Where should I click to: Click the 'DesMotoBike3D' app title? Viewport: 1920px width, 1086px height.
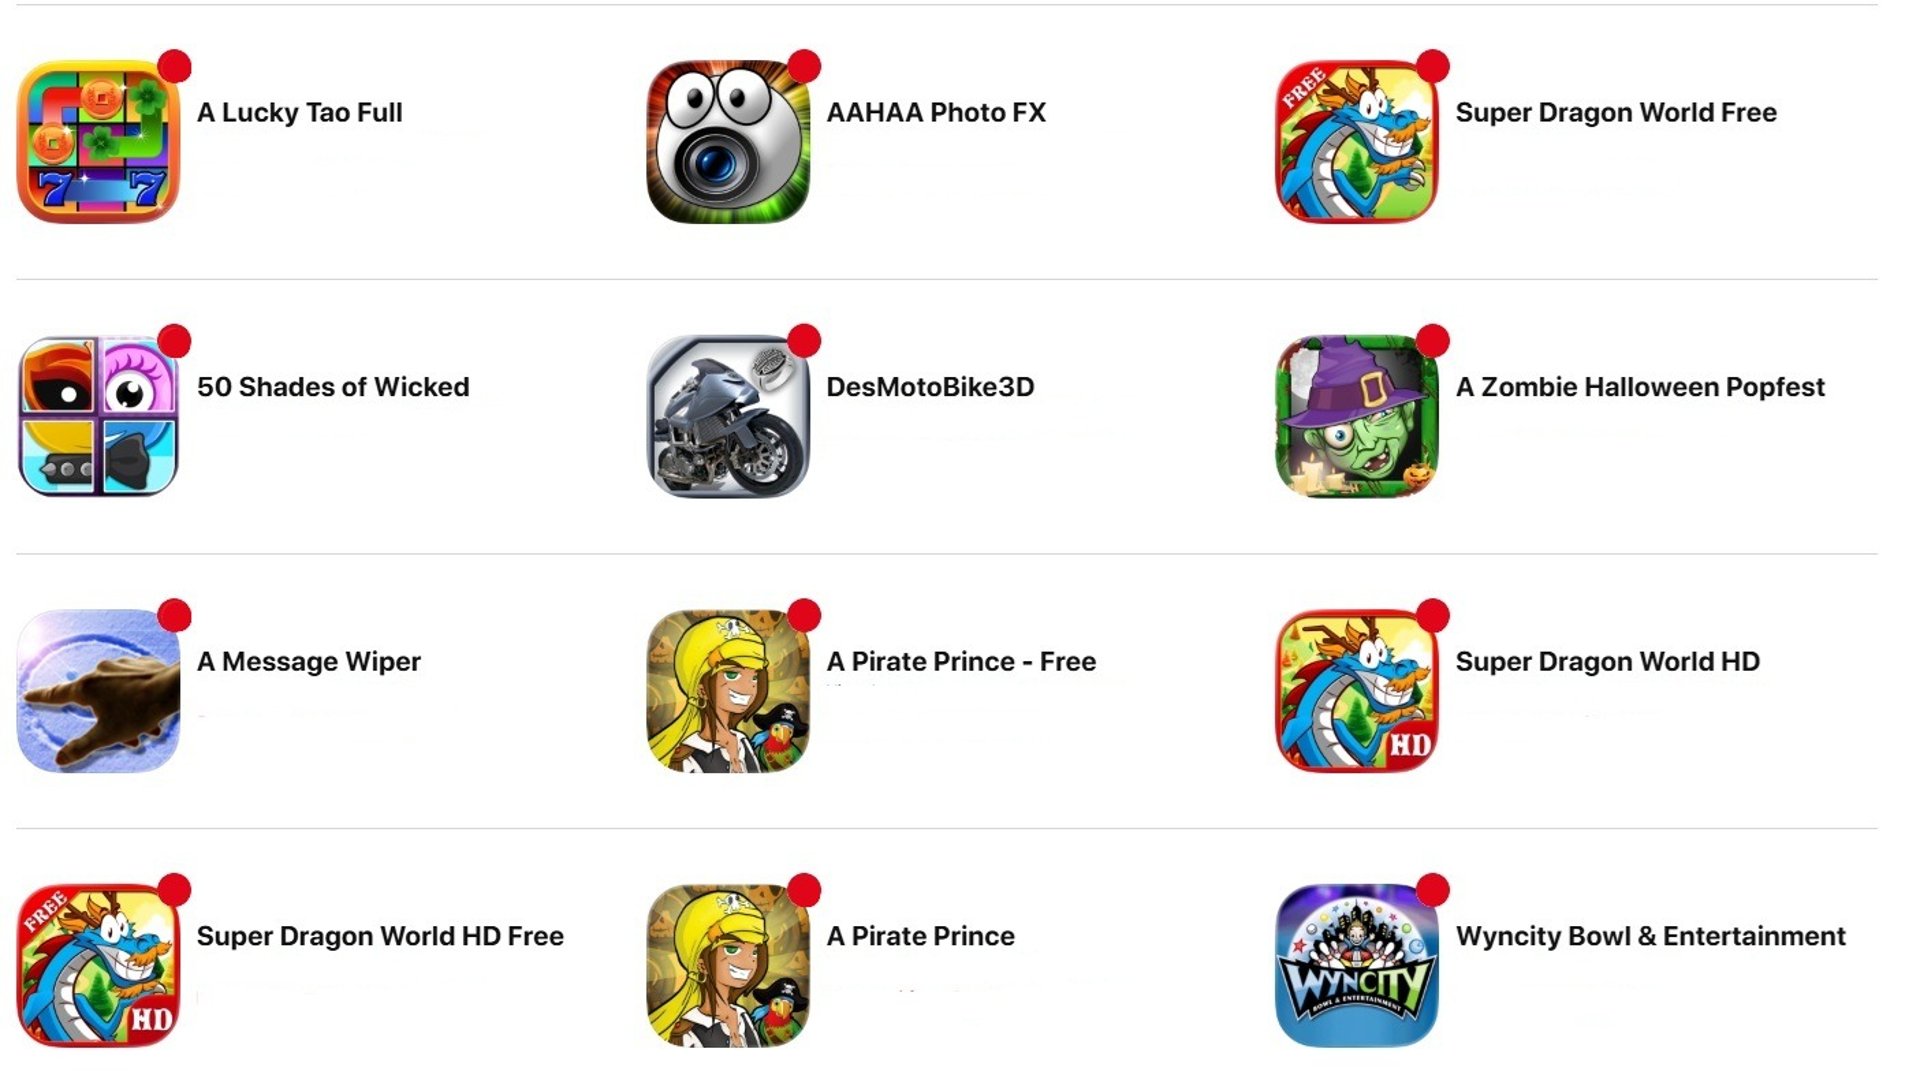(930, 387)
